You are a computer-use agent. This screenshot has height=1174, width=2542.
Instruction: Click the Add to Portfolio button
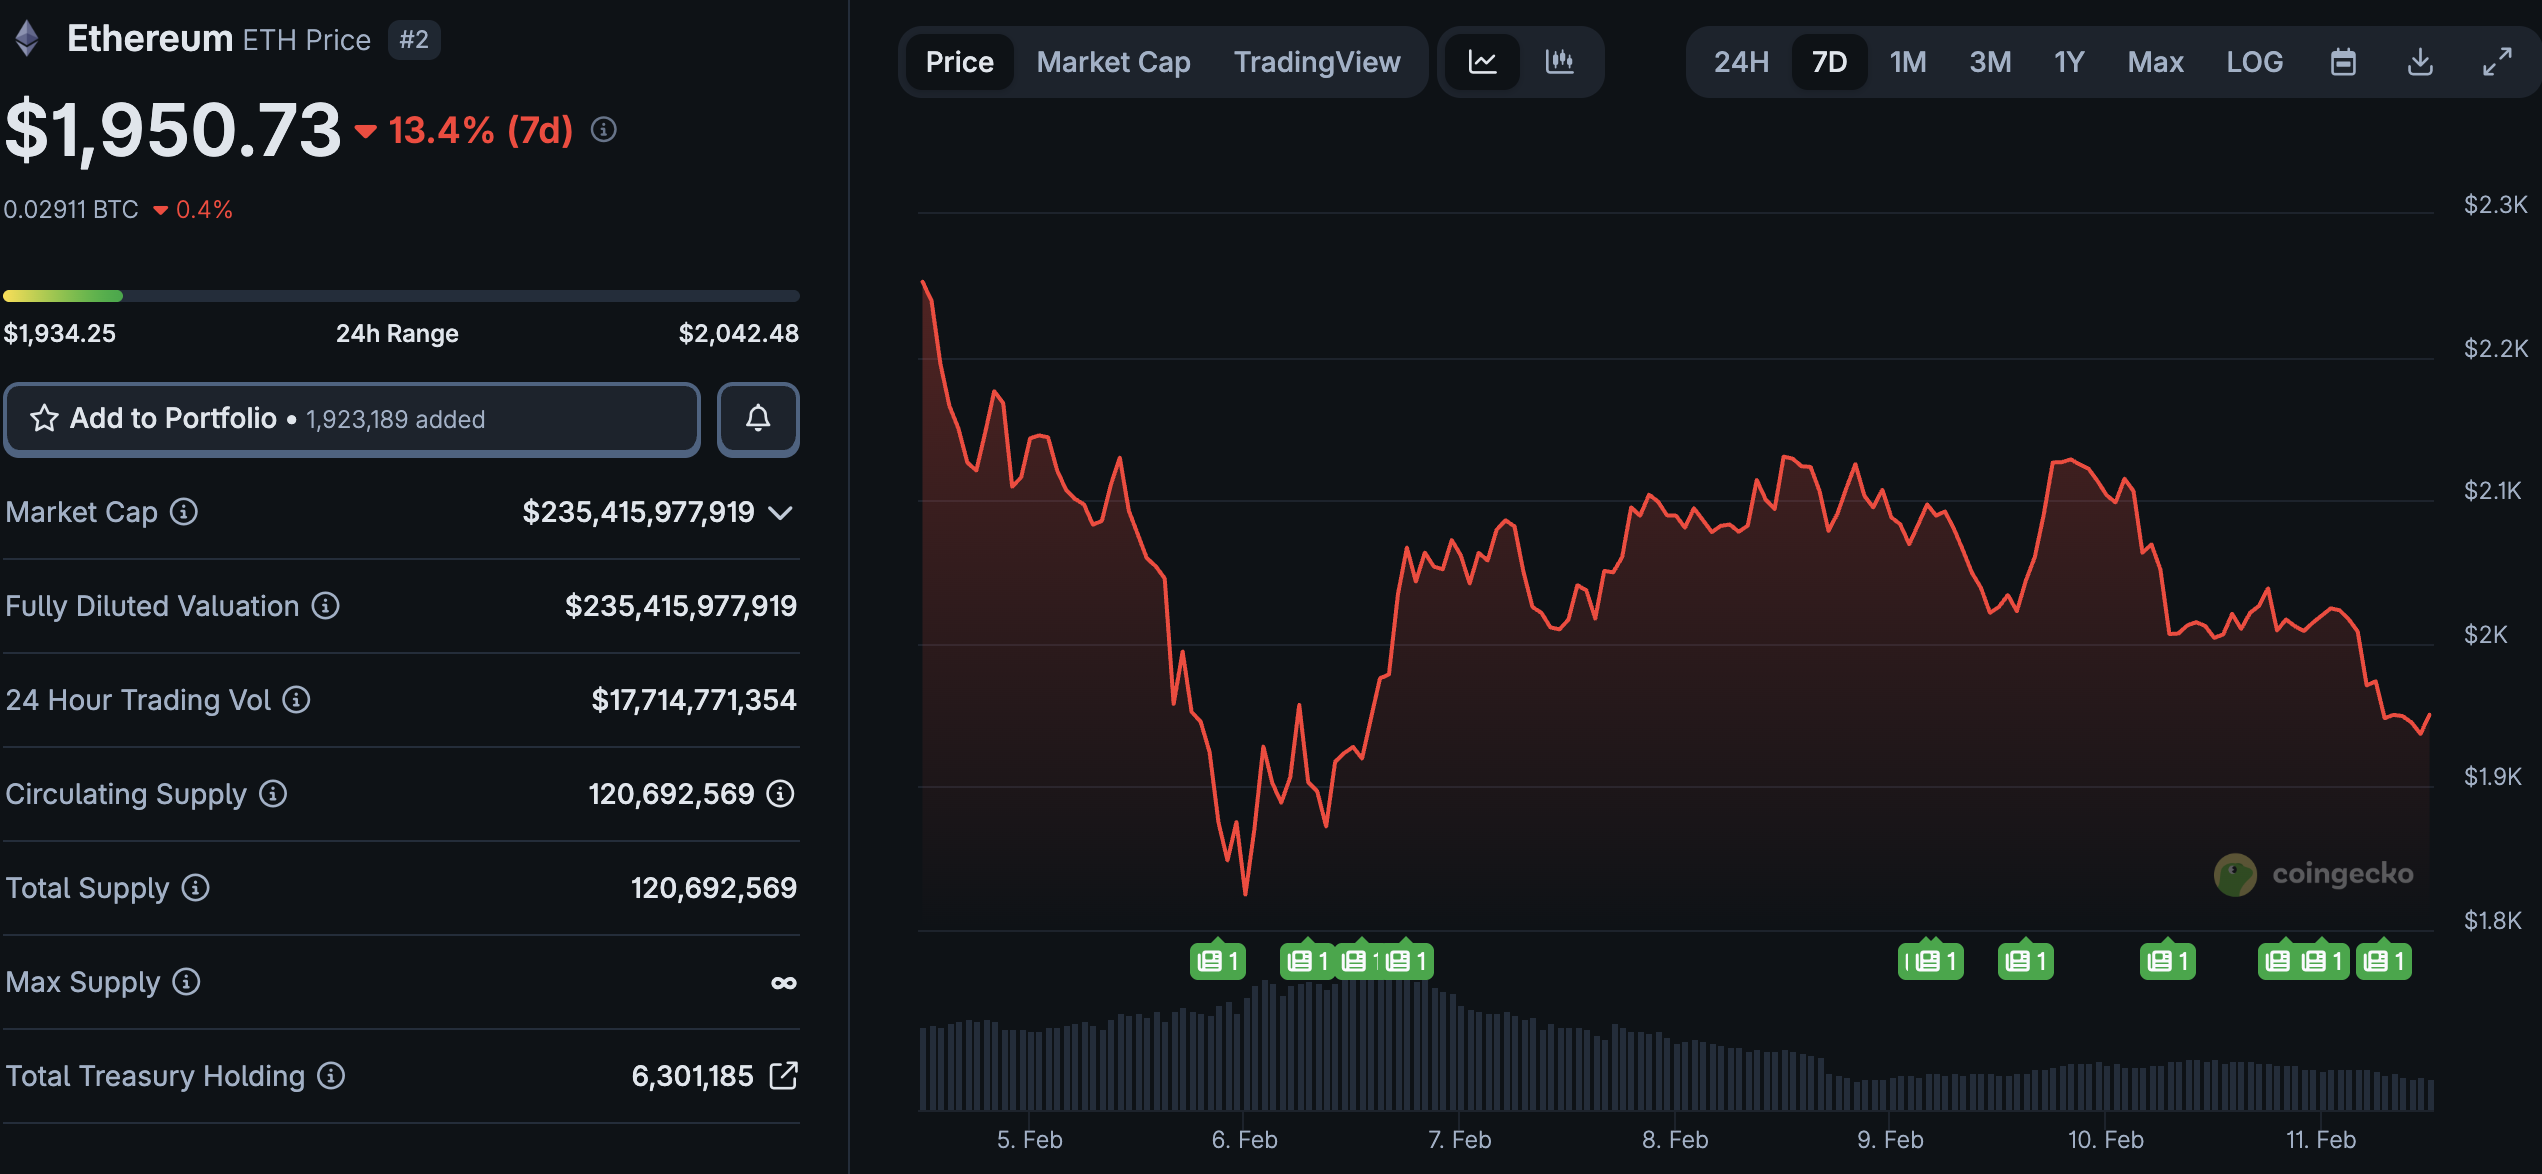click(352, 419)
